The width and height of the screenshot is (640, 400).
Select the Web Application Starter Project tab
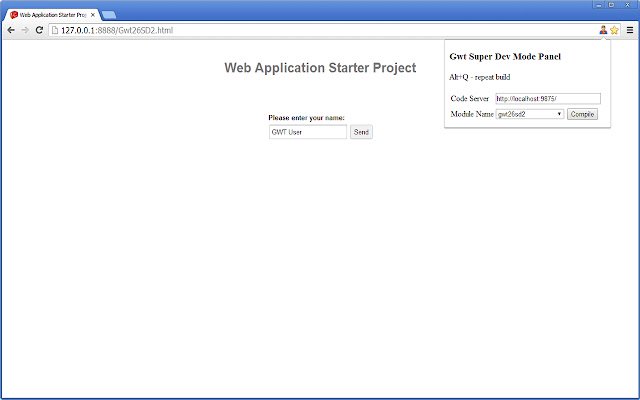tap(52, 15)
